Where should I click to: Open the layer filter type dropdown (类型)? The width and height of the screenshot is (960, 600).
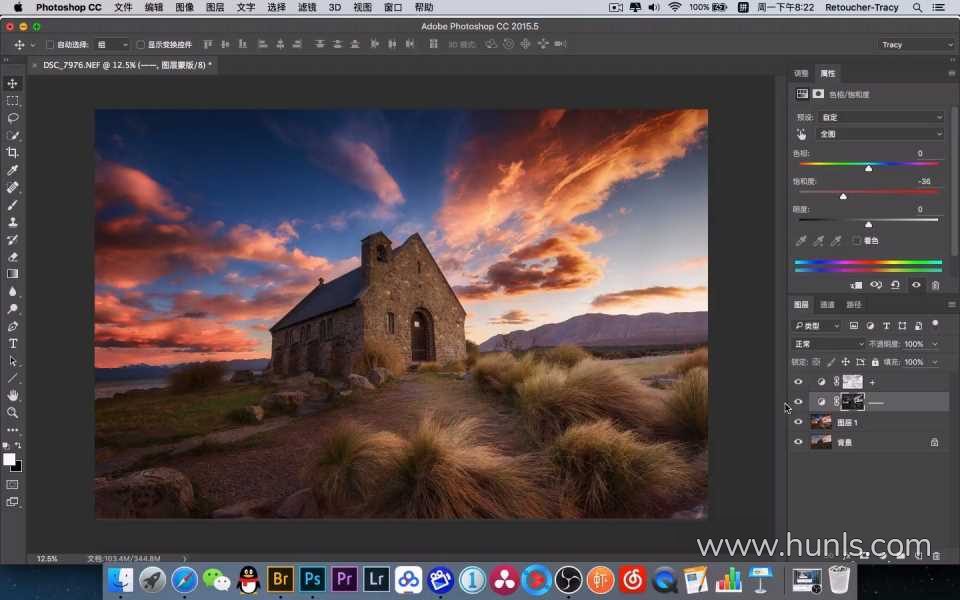[x=817, y=326]
